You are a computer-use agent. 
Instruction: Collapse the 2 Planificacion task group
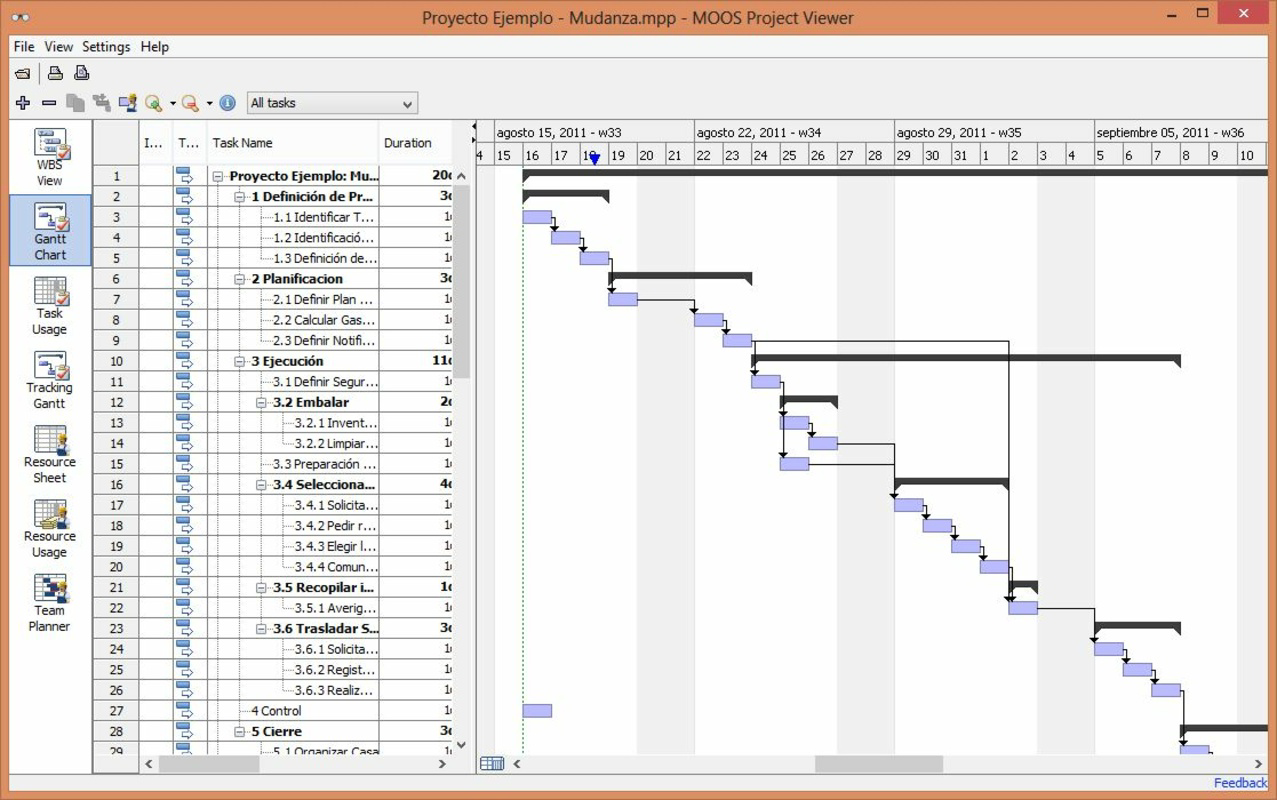coord(239,278)
